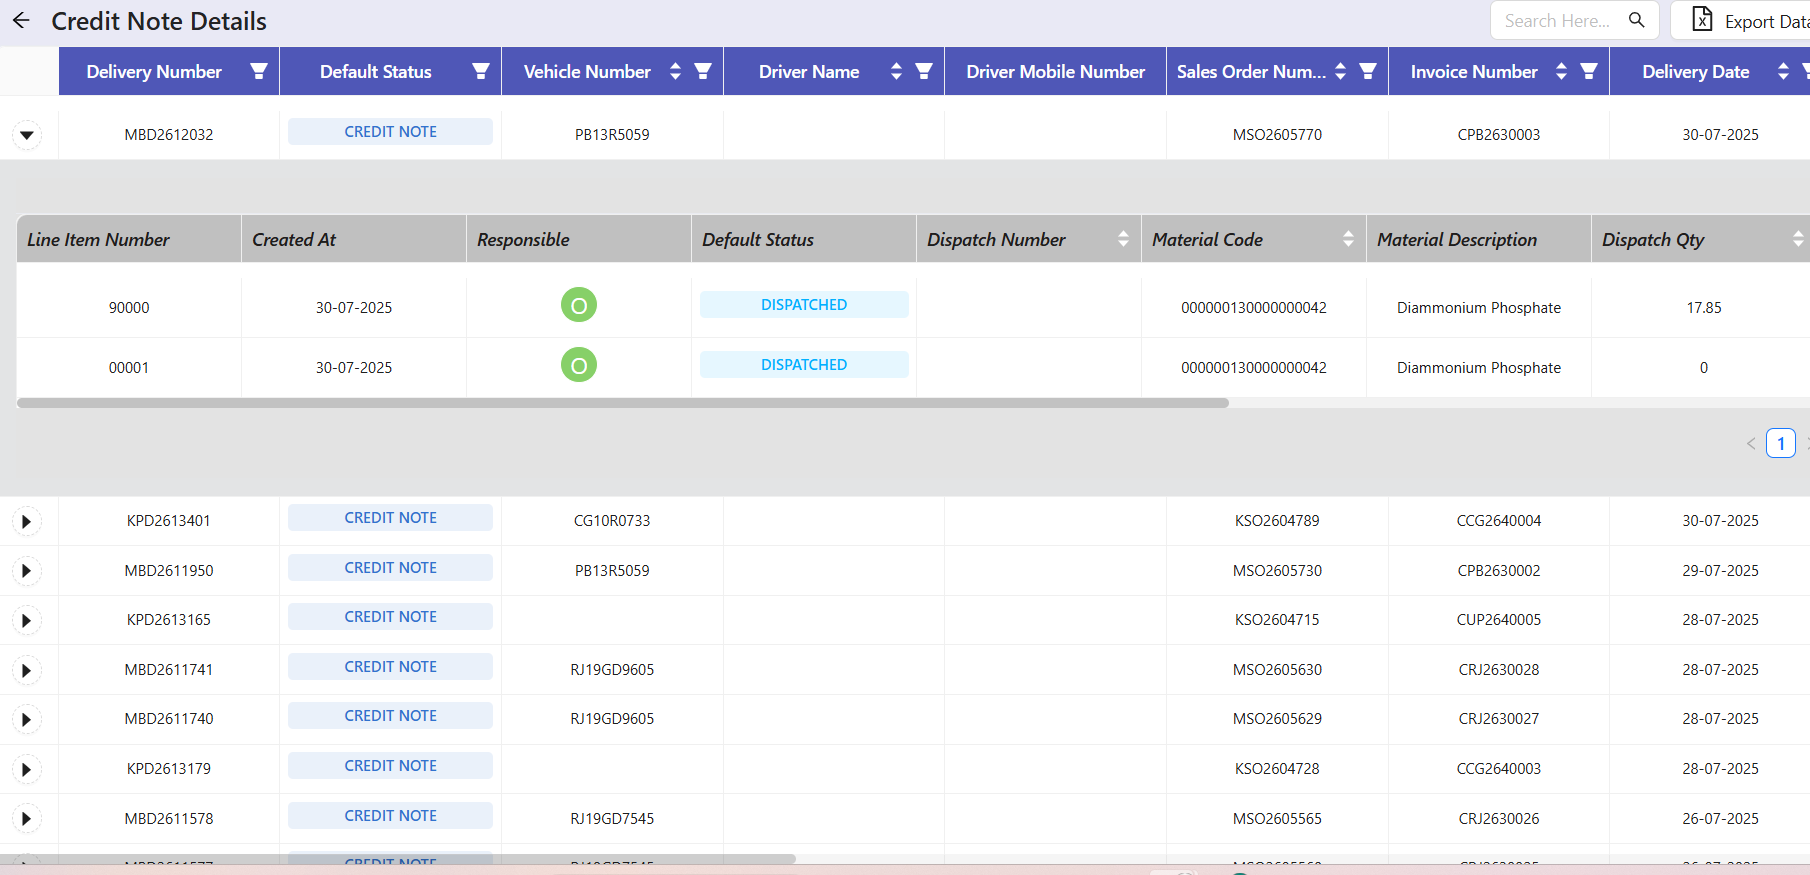
Task: Filter the Driver Name column
Action: click(924, 71)
